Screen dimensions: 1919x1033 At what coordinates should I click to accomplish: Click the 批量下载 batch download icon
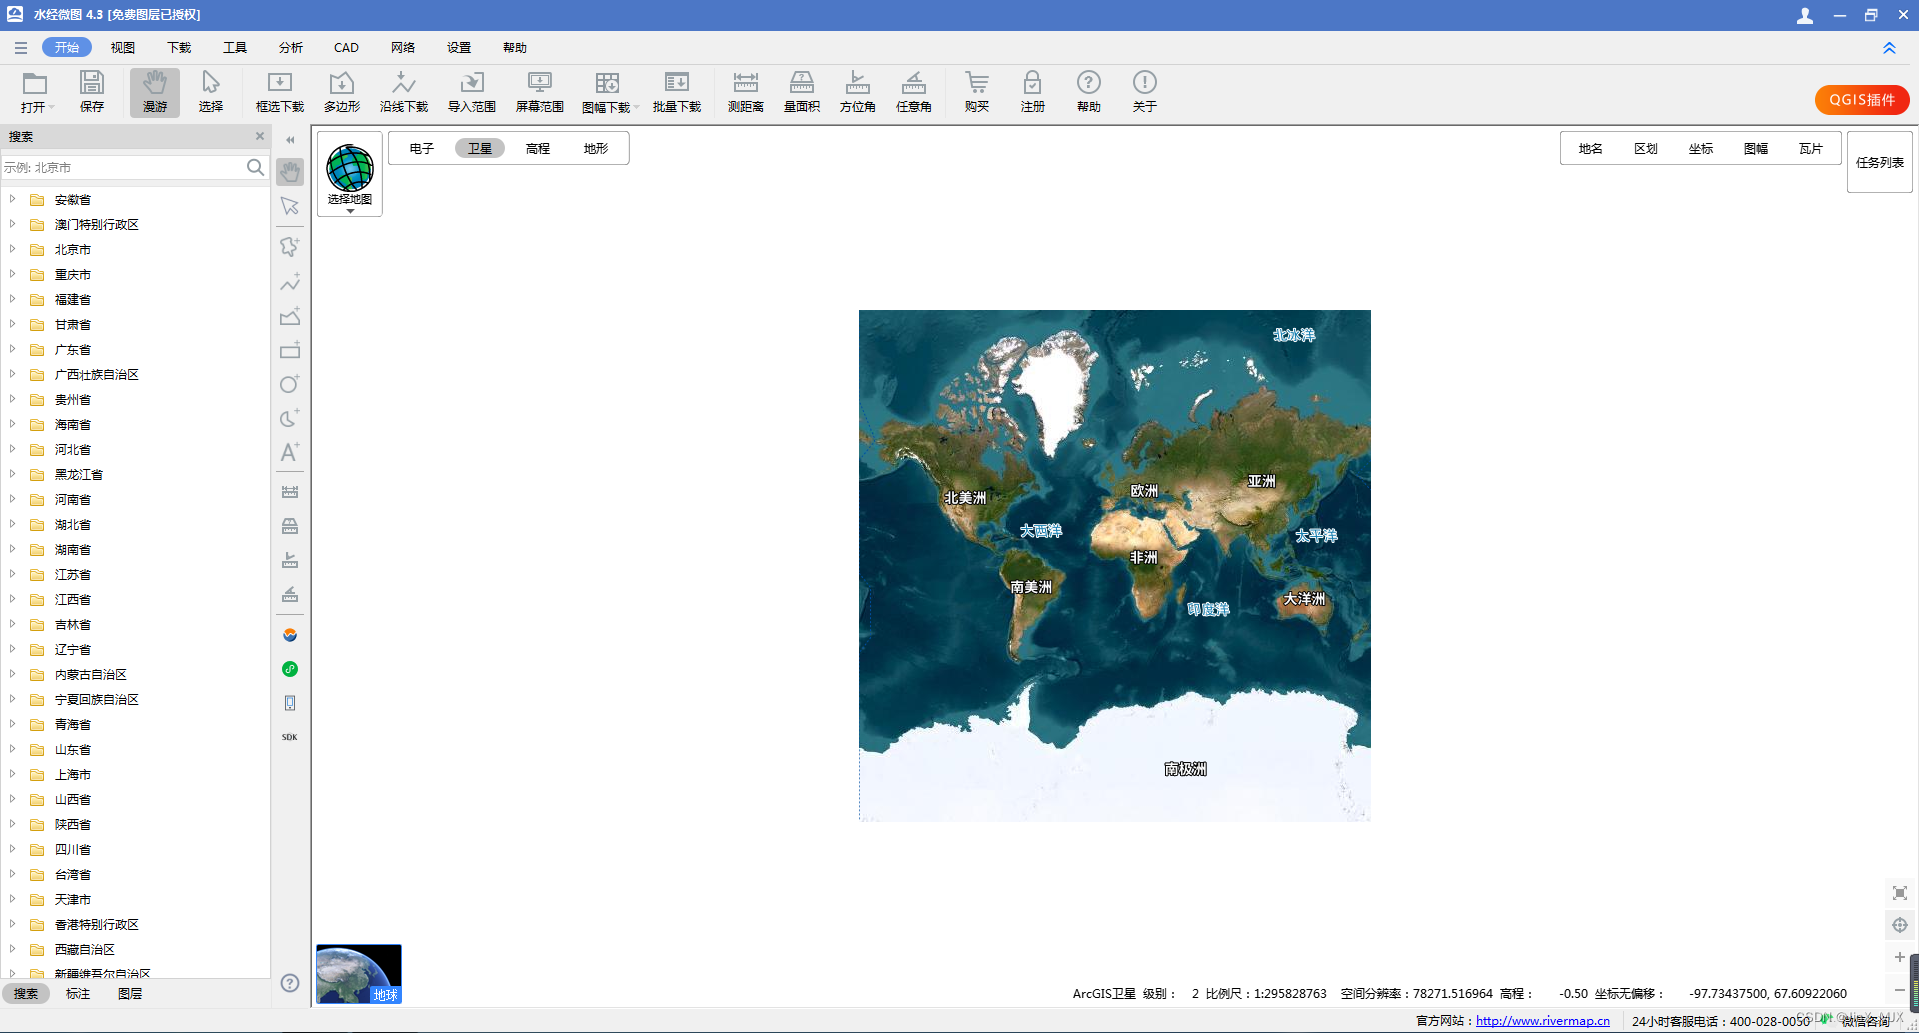pyautogui.click(x=677, y=92)
